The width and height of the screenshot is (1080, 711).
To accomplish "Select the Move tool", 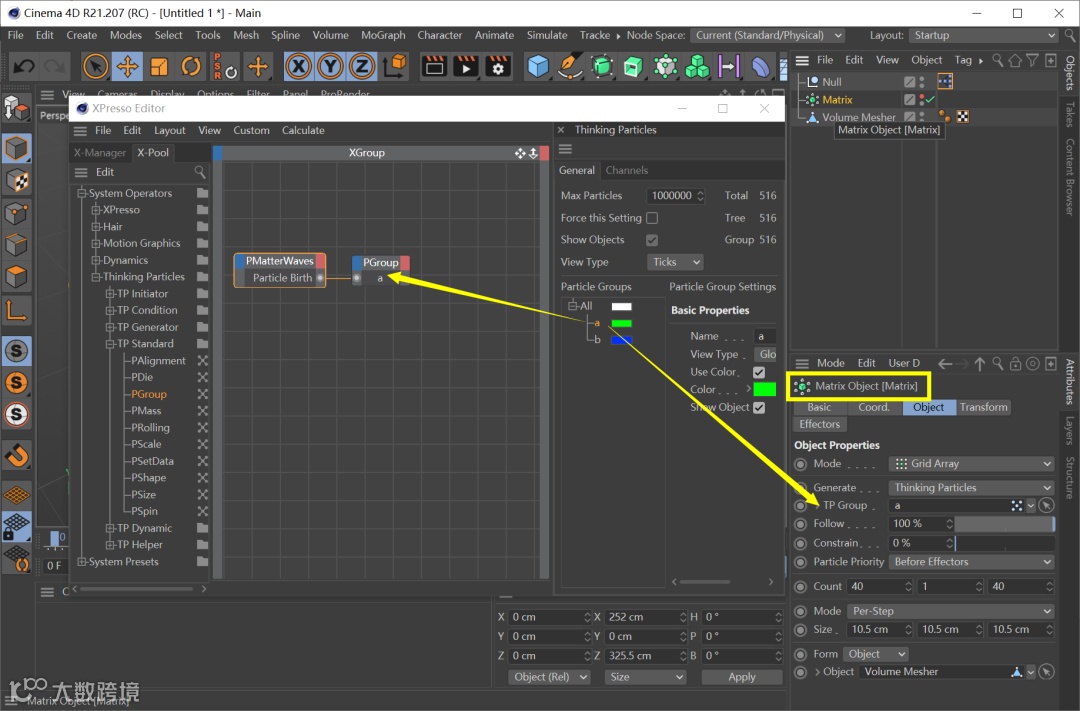I will (127, 67).
